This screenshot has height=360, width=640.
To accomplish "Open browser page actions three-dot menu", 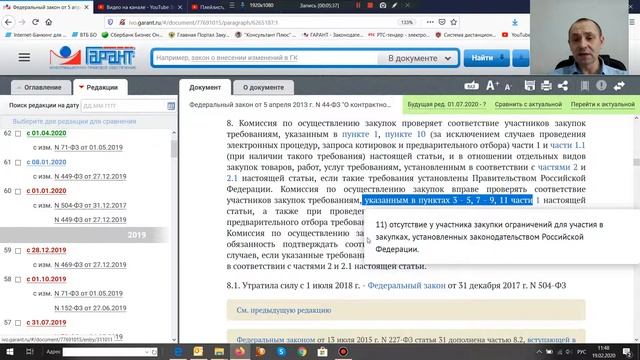I will 430,22.
